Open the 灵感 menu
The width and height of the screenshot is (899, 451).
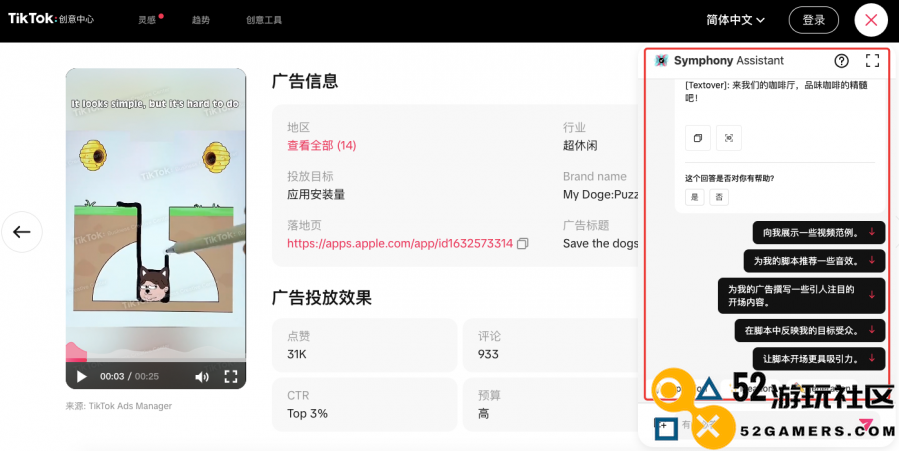[147, 20]
